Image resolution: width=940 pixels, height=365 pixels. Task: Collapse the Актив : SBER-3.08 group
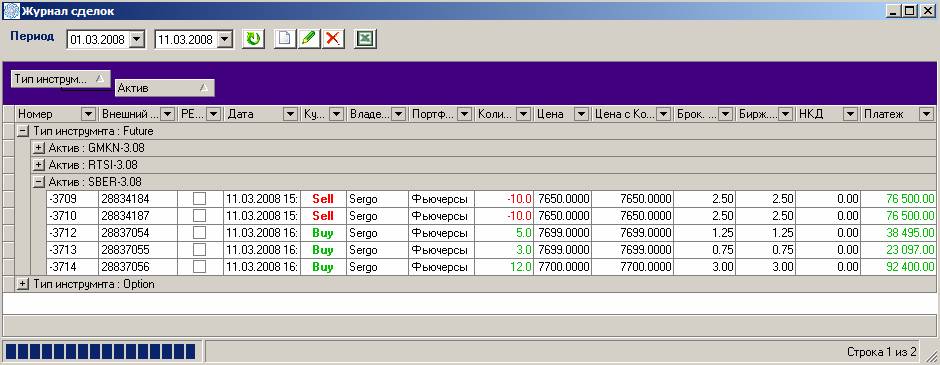tap(39, 182)
